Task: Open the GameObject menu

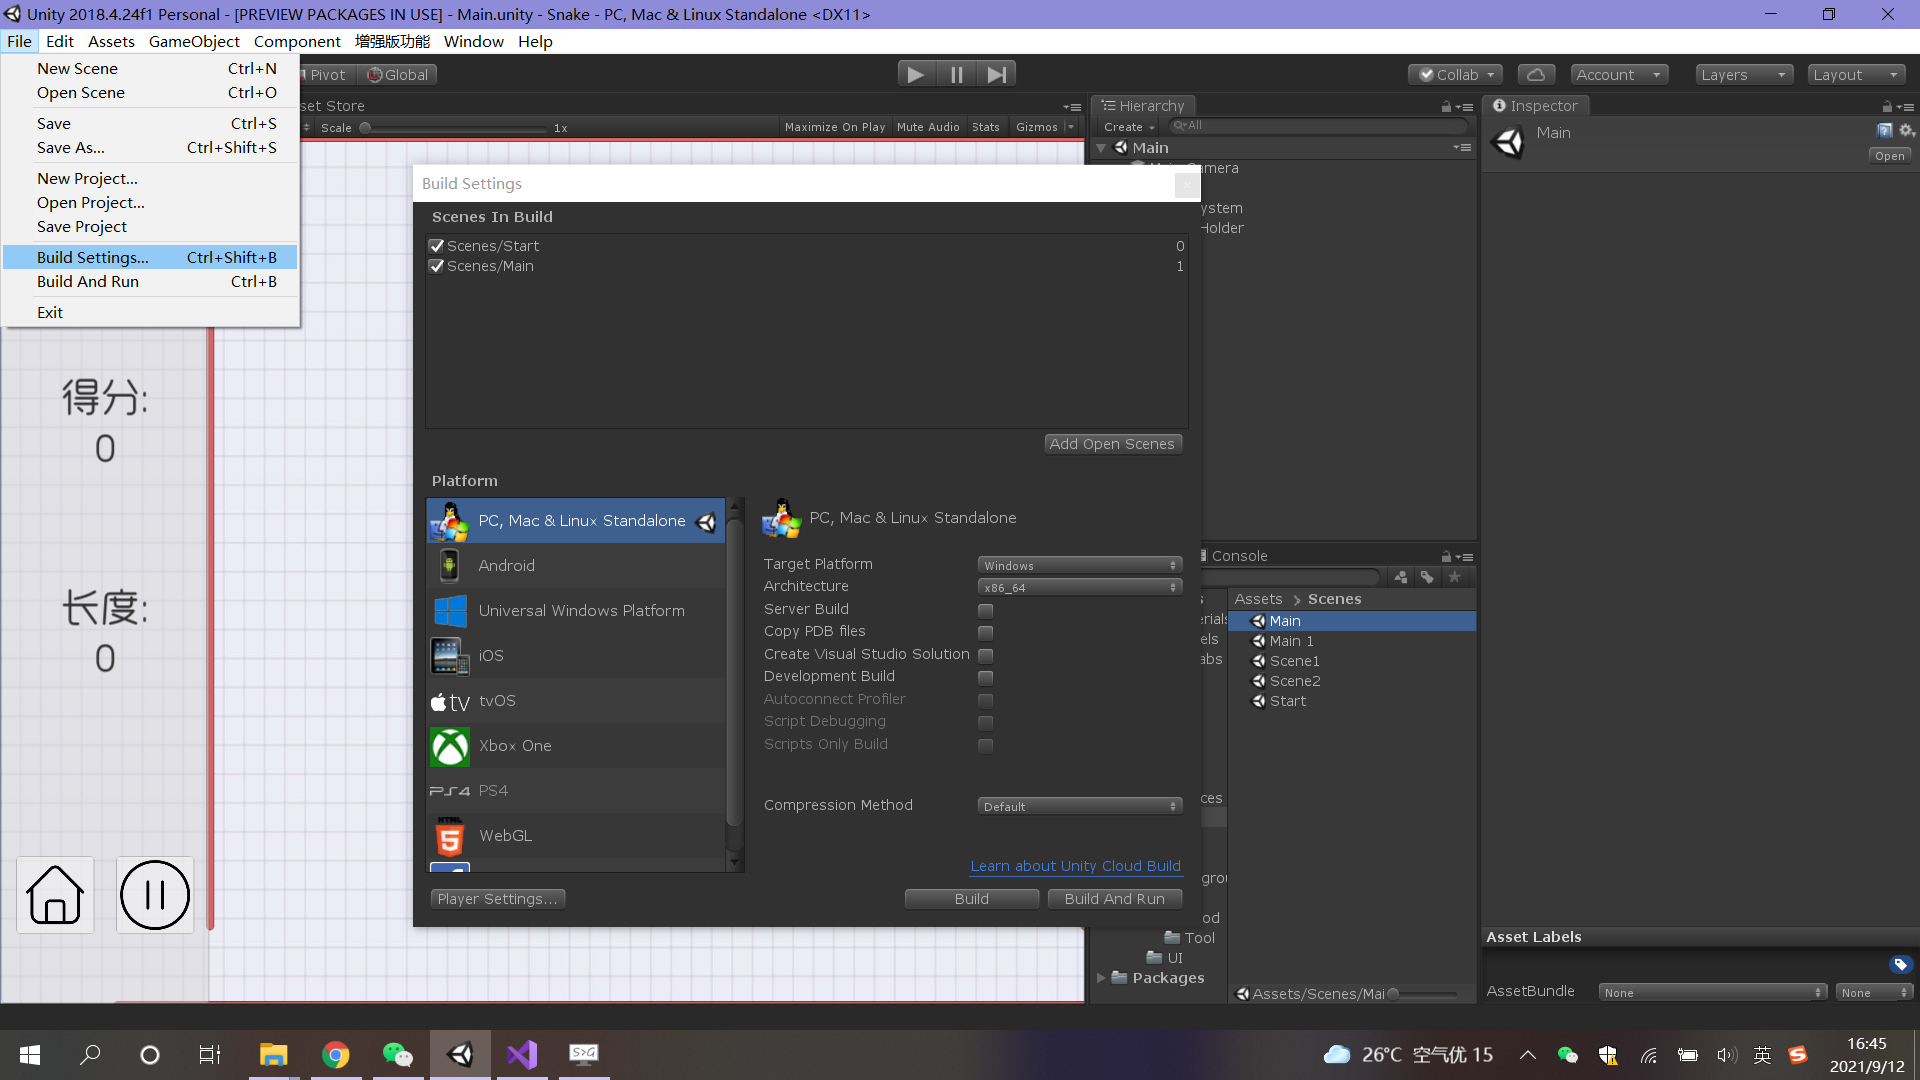Action: [194, 41]
